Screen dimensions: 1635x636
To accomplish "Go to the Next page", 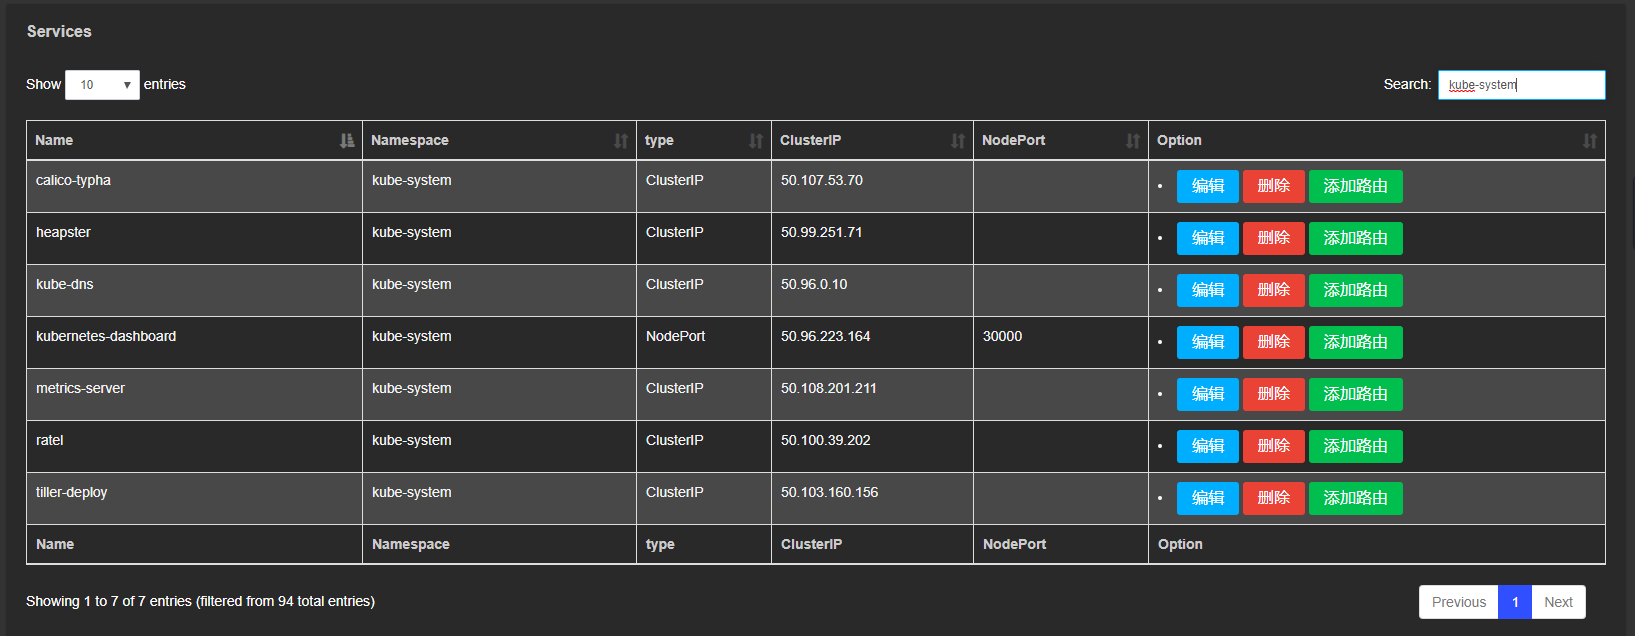I will 1558,602.
